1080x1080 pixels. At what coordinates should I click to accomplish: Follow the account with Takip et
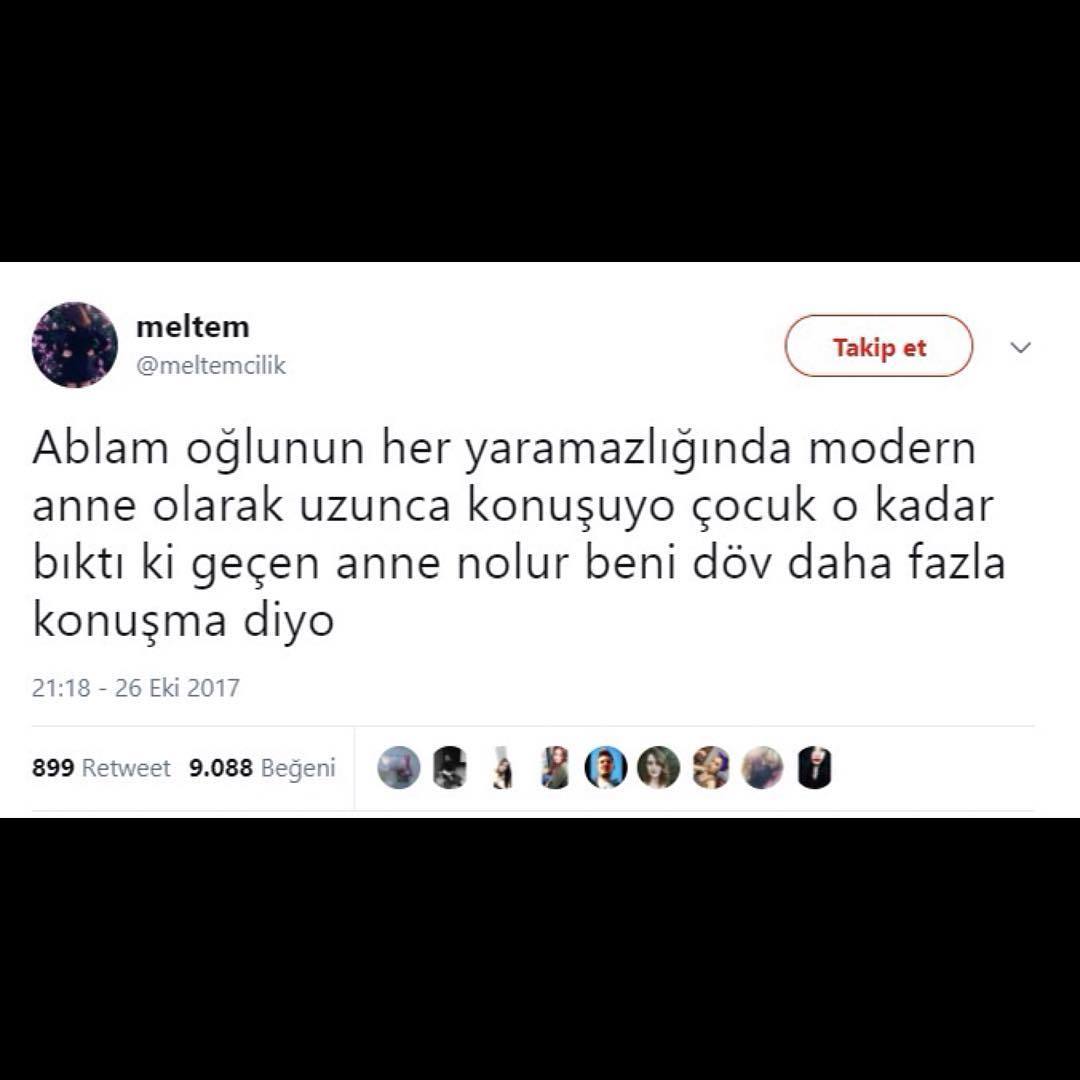[x=879, y=346]
